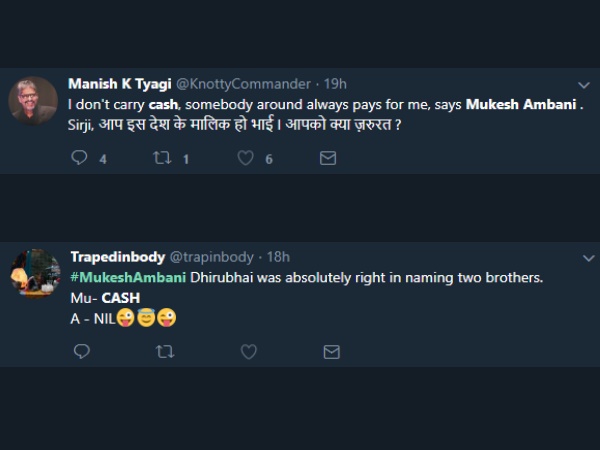Like the Trapedinbody tweet

[248, 351]
